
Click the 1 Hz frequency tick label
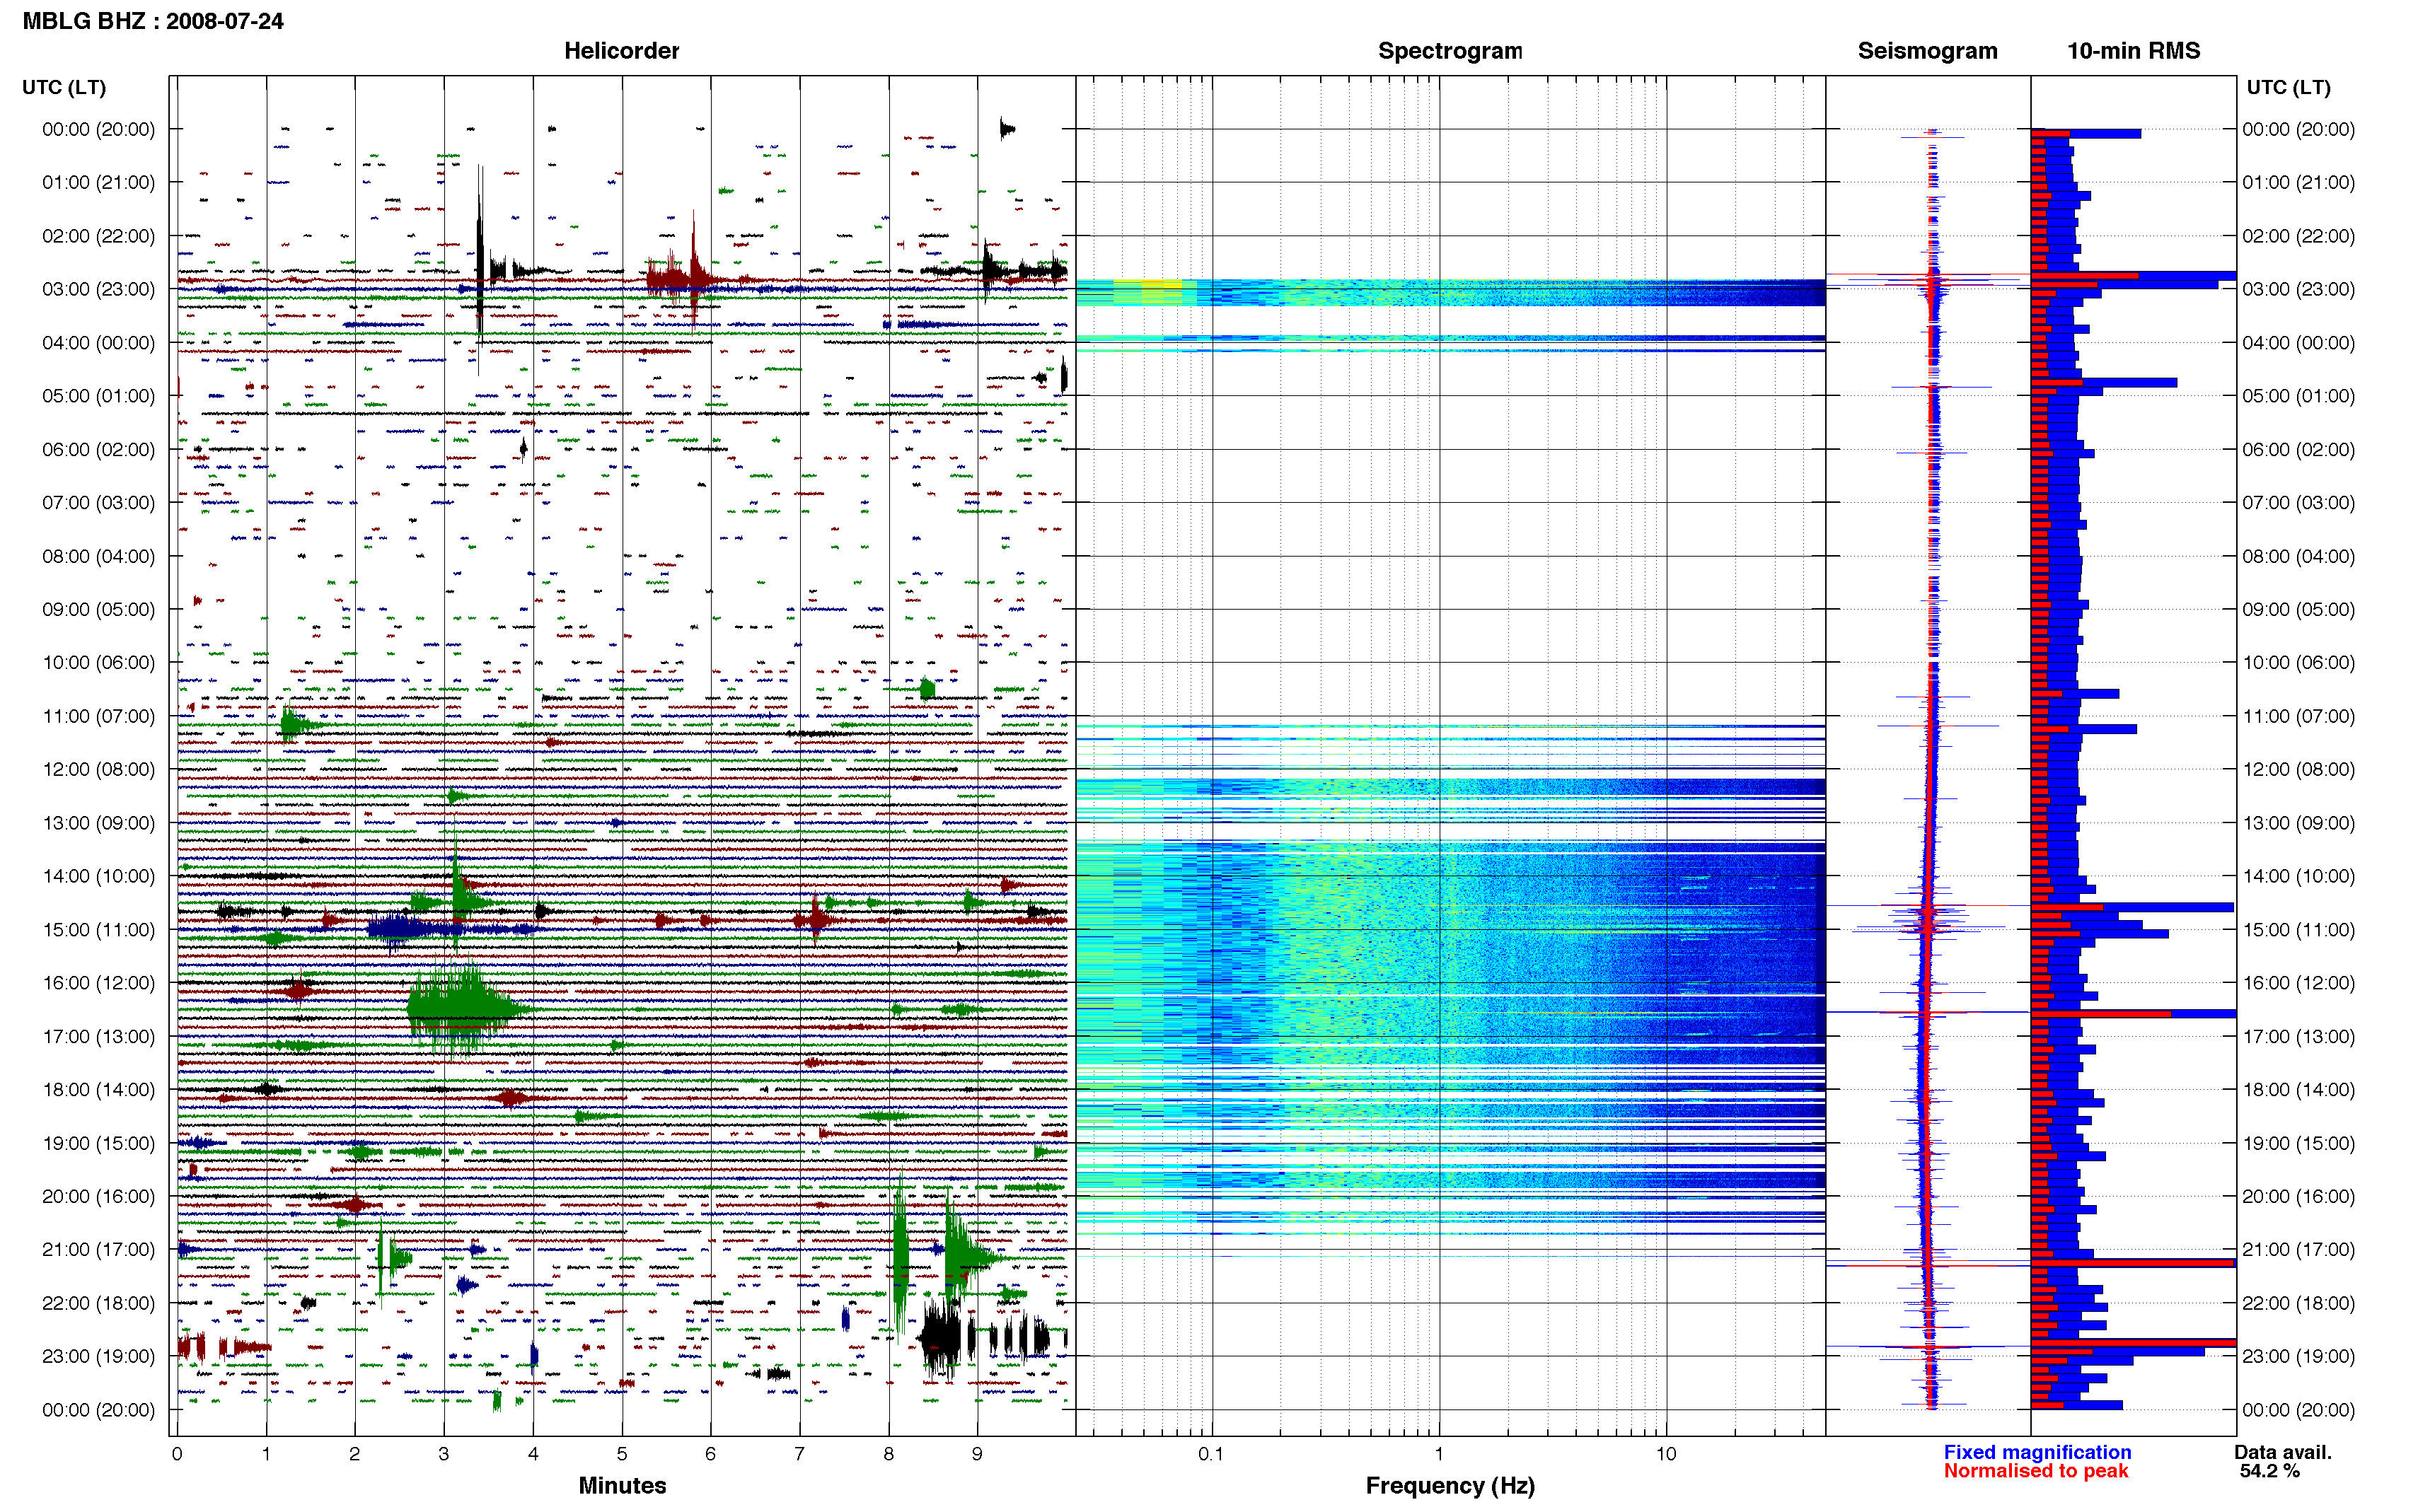pos(1439,1454)
